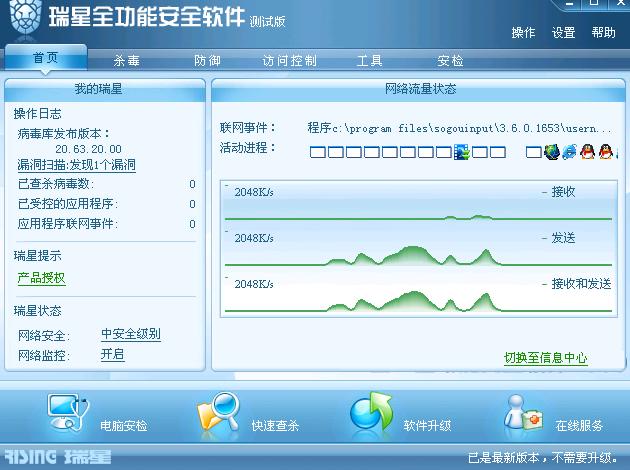
Task: Select QQ penguin icon beside Internet Explorer
Action: coord(587,152)
